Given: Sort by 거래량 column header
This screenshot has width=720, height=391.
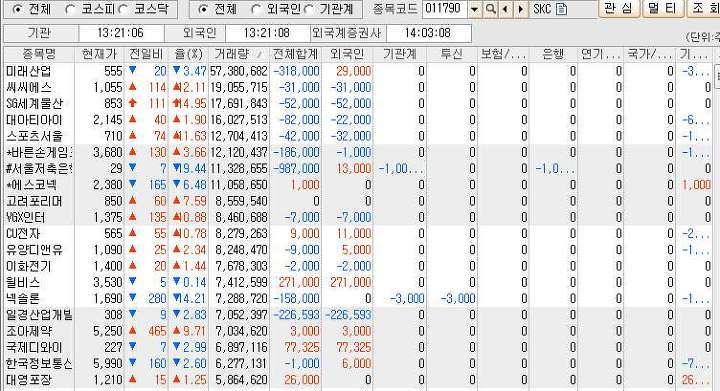Looking at the screenshot, I should [239, 54].
